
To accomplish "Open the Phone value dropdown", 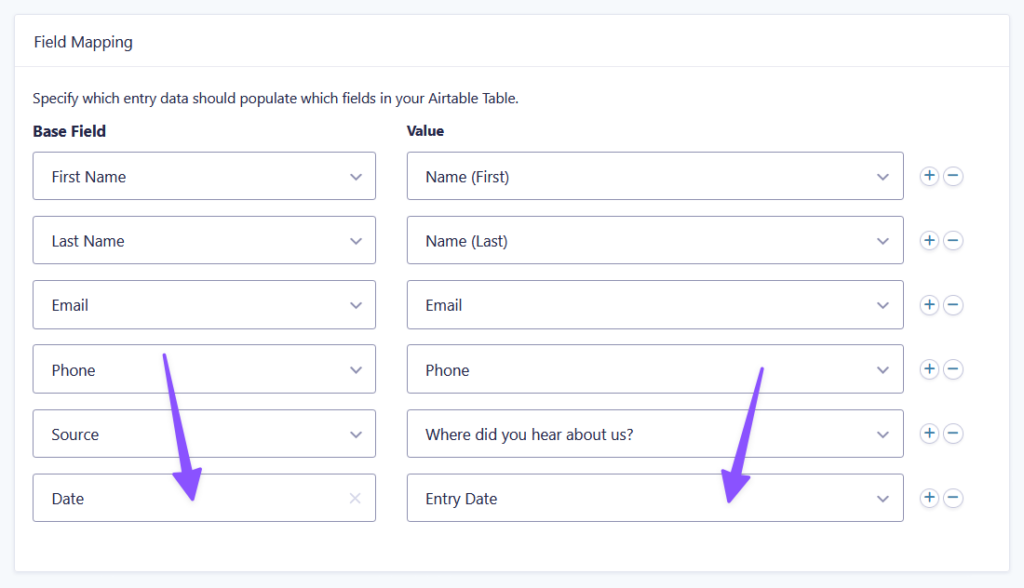I will 654,370.
